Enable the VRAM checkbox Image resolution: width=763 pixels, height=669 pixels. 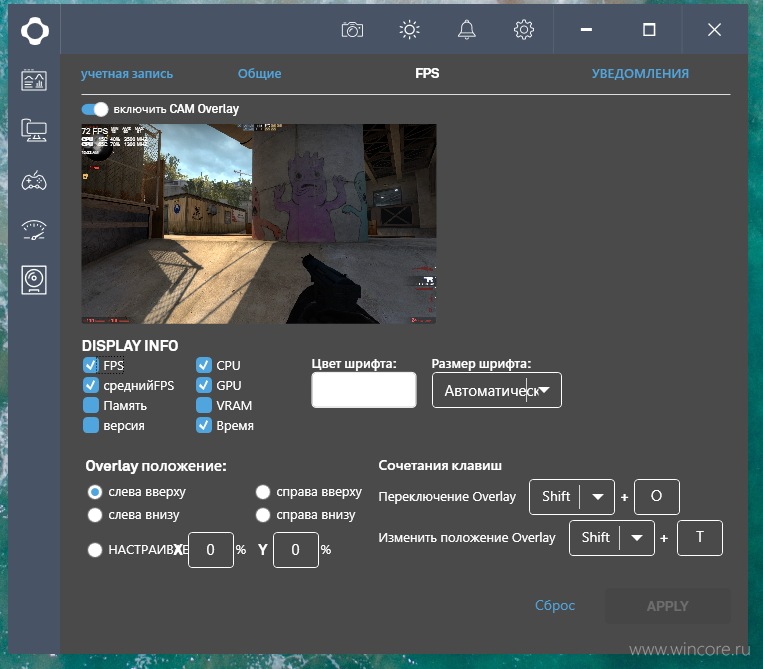tap(204, 405)
